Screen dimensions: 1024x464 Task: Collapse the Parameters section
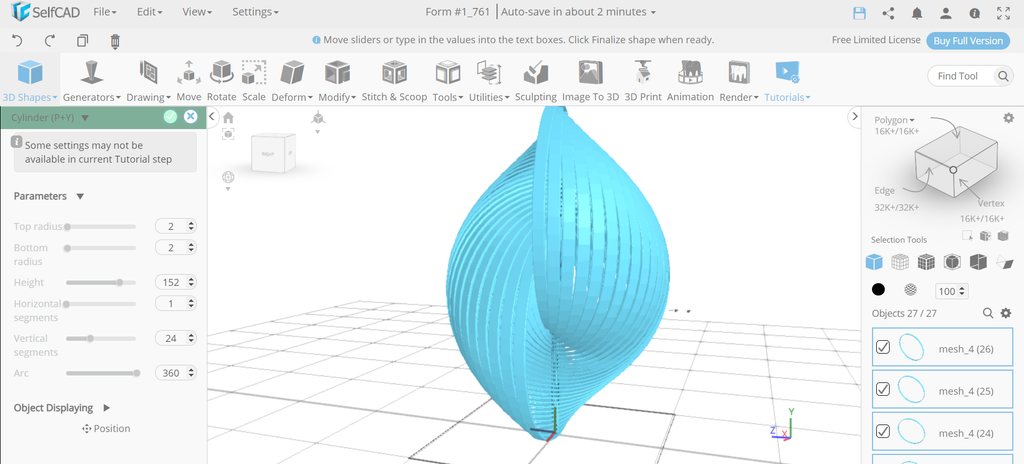click(x=80, y=196)
